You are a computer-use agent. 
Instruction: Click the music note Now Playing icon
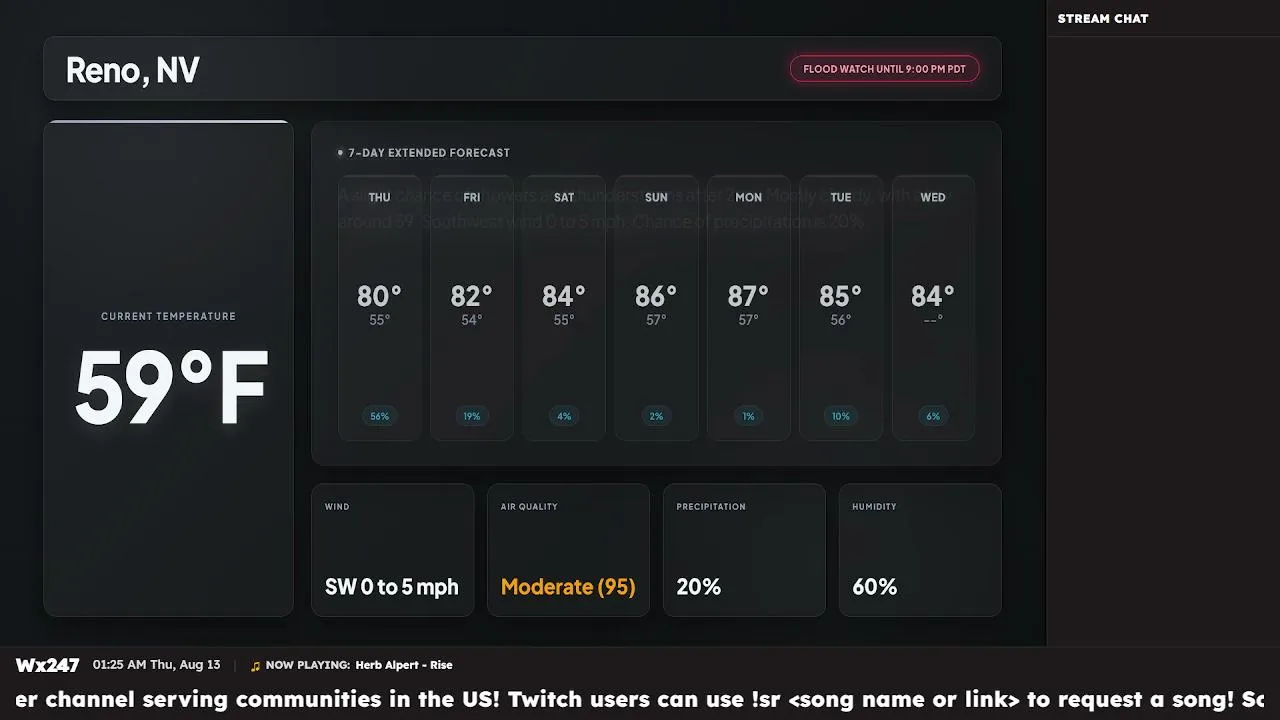[x=255, y=666]
